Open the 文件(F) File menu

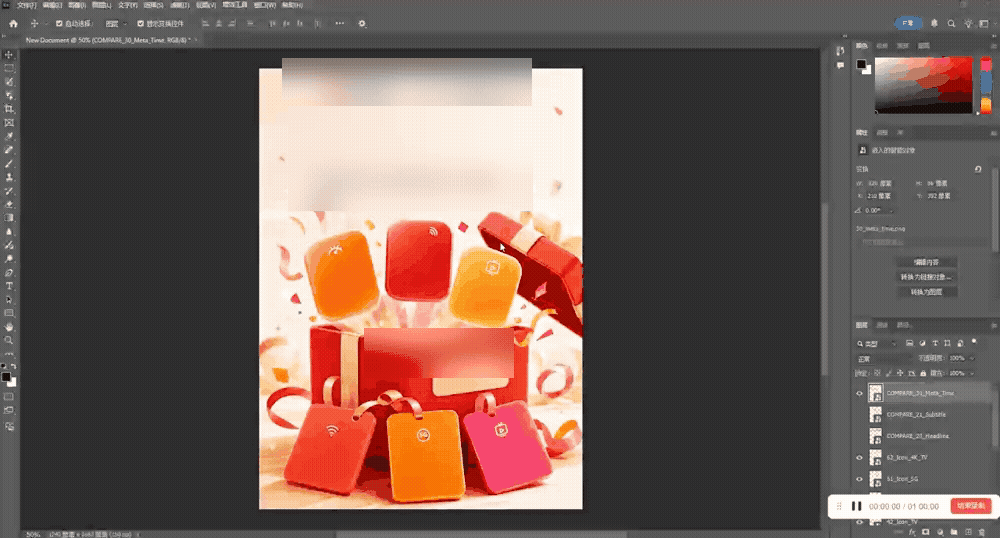click(26, 4)
